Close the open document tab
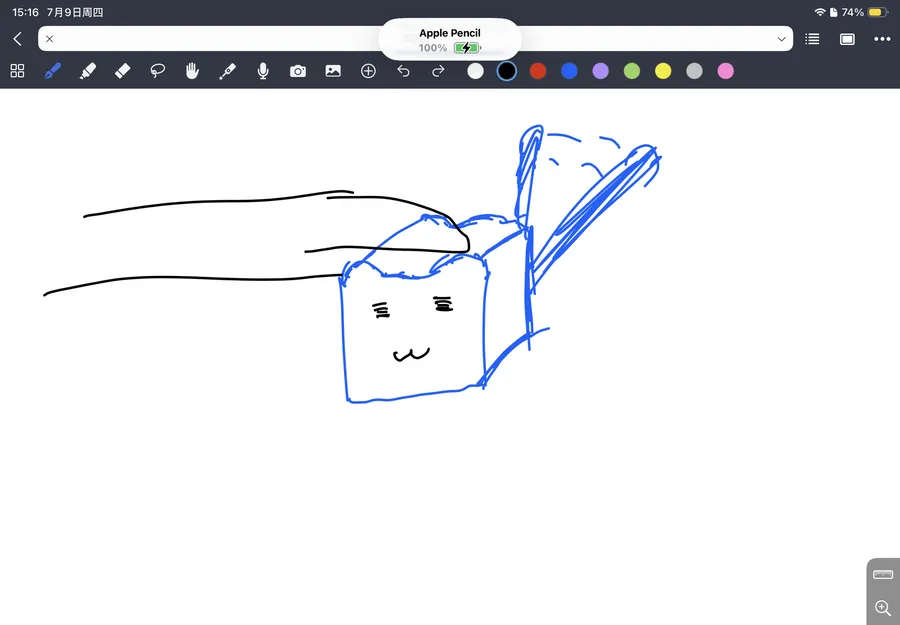900x625 pixels. 49,39
